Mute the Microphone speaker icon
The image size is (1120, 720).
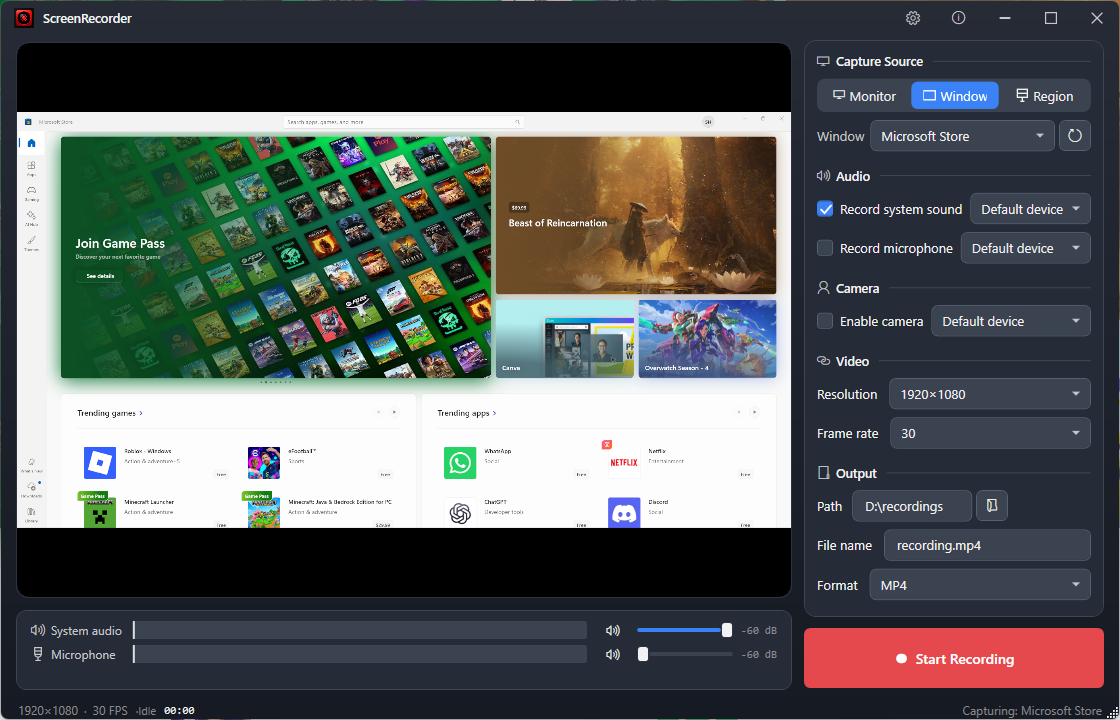click(x=612, y=654)
